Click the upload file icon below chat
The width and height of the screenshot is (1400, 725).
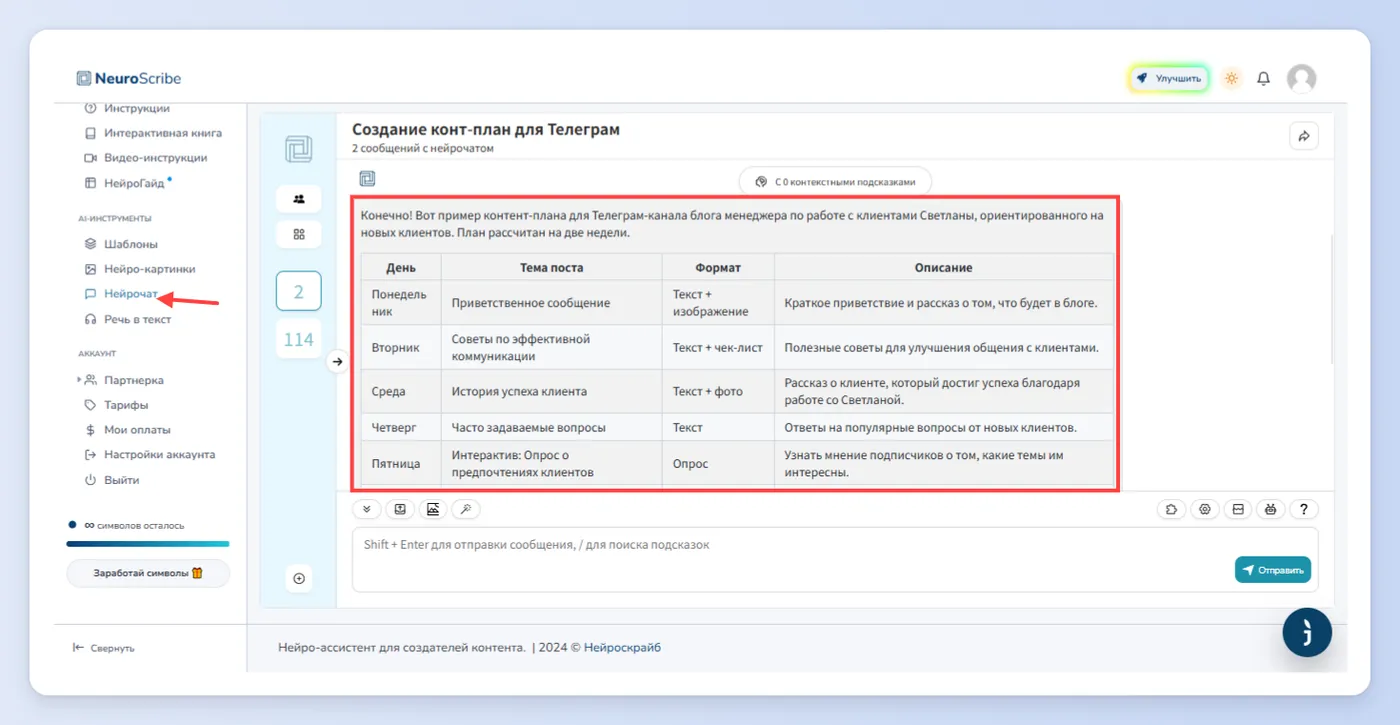pos(400,509)
